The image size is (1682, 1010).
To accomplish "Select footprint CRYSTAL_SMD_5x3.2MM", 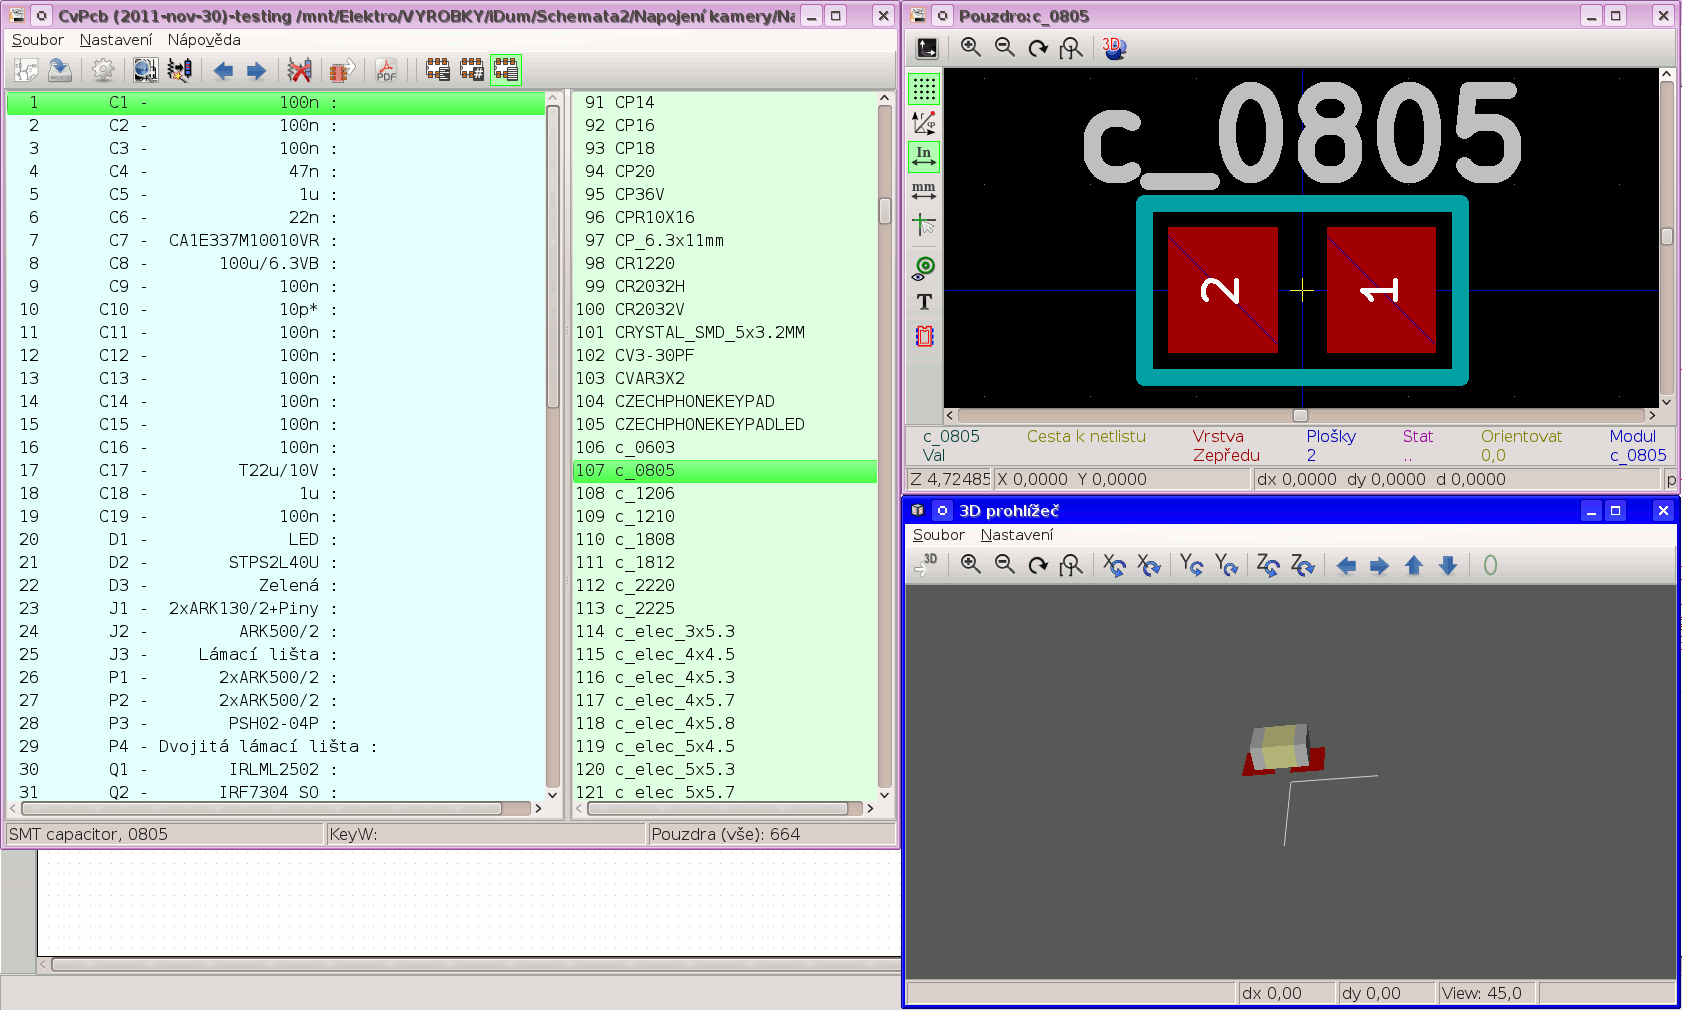I will pos(725,332).
